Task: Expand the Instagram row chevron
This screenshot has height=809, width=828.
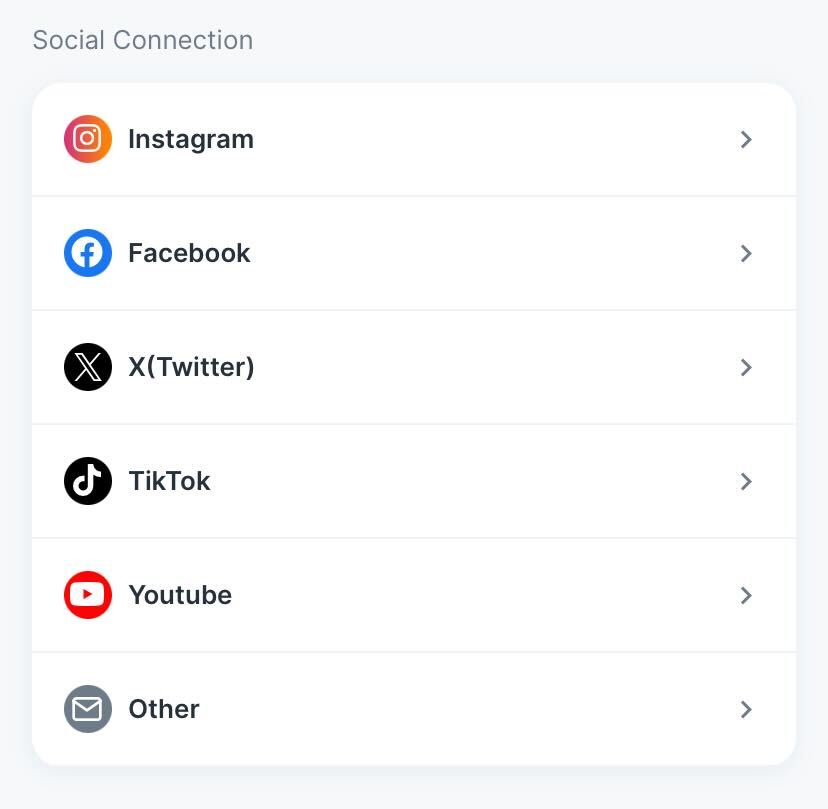Action: point(746,140)
